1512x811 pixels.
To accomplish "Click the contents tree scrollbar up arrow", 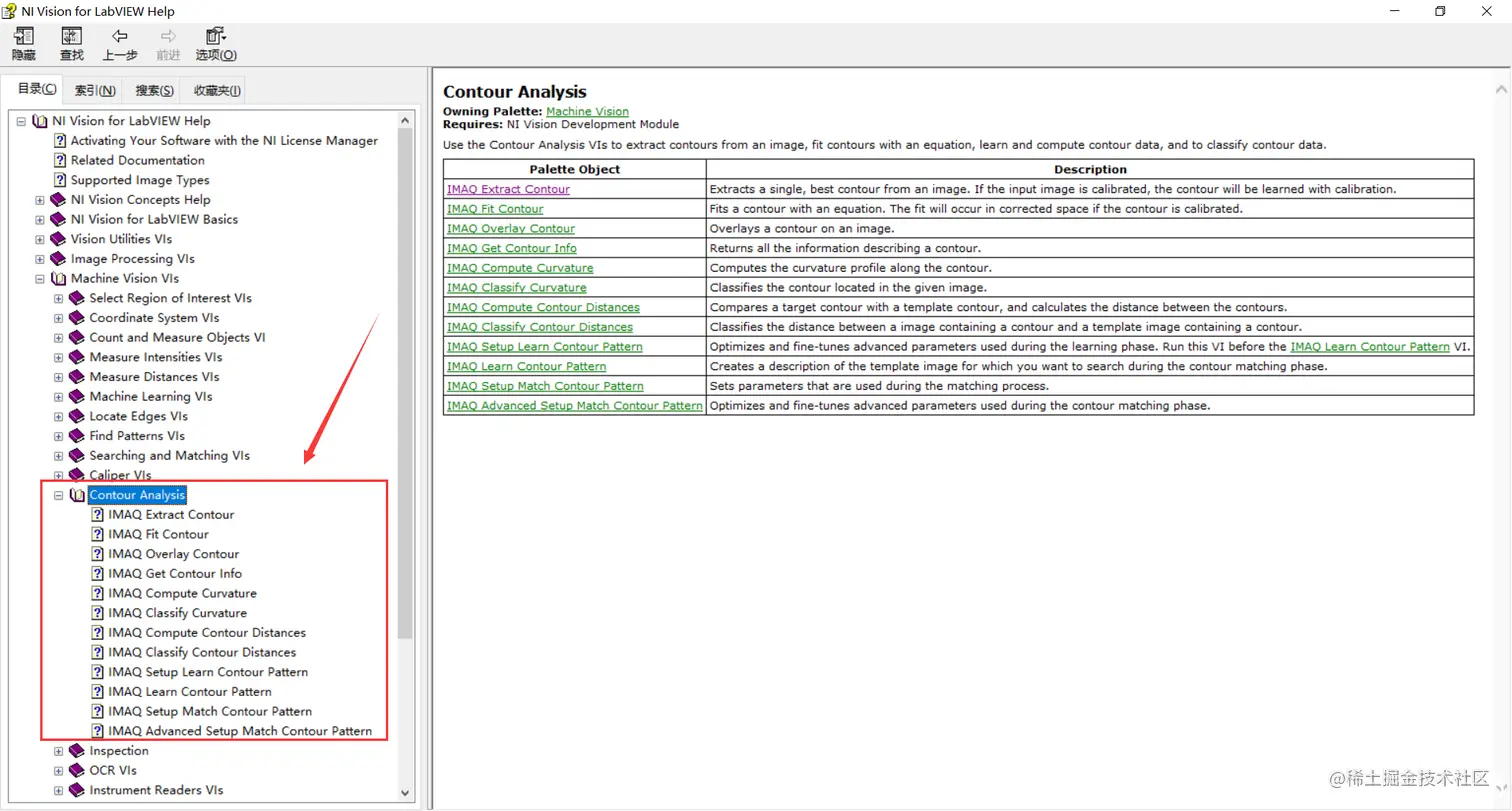I will tap(405, 120).
